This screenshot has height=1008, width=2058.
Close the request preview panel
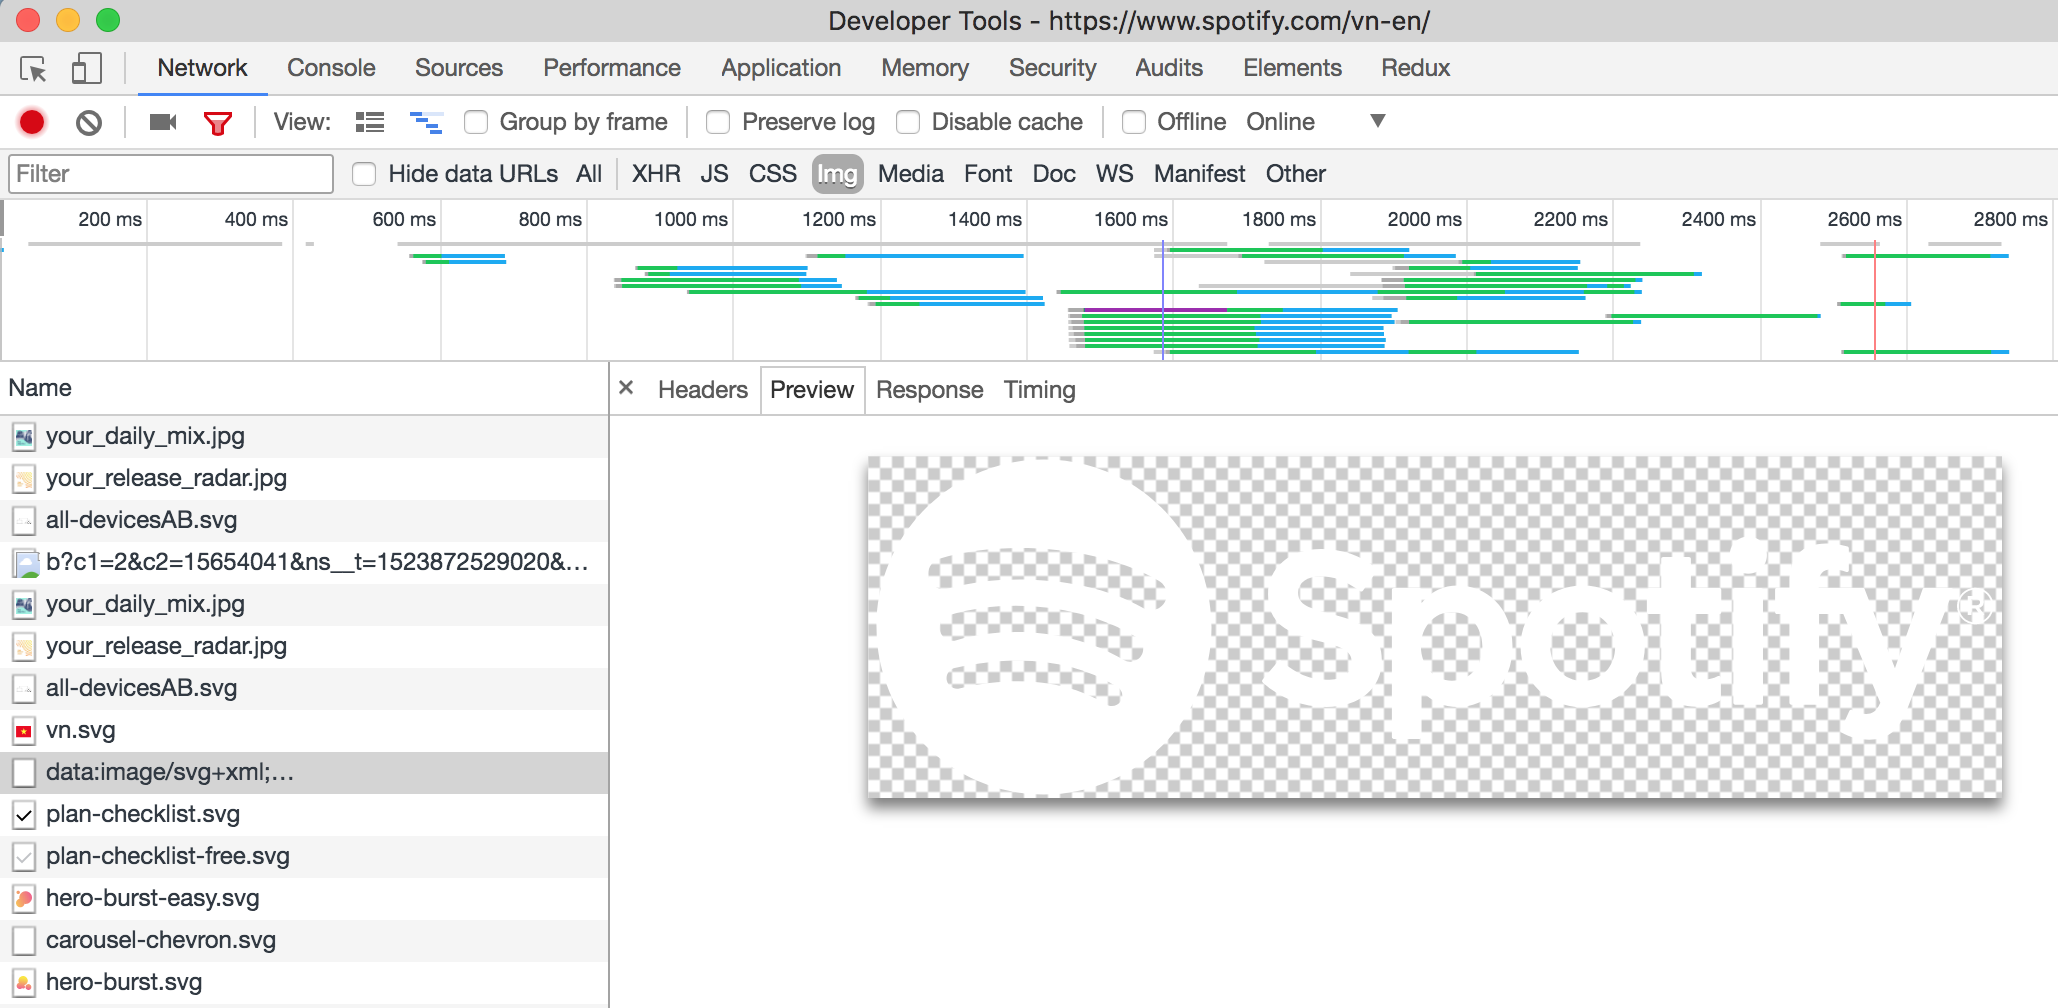[x=626, y=388]
